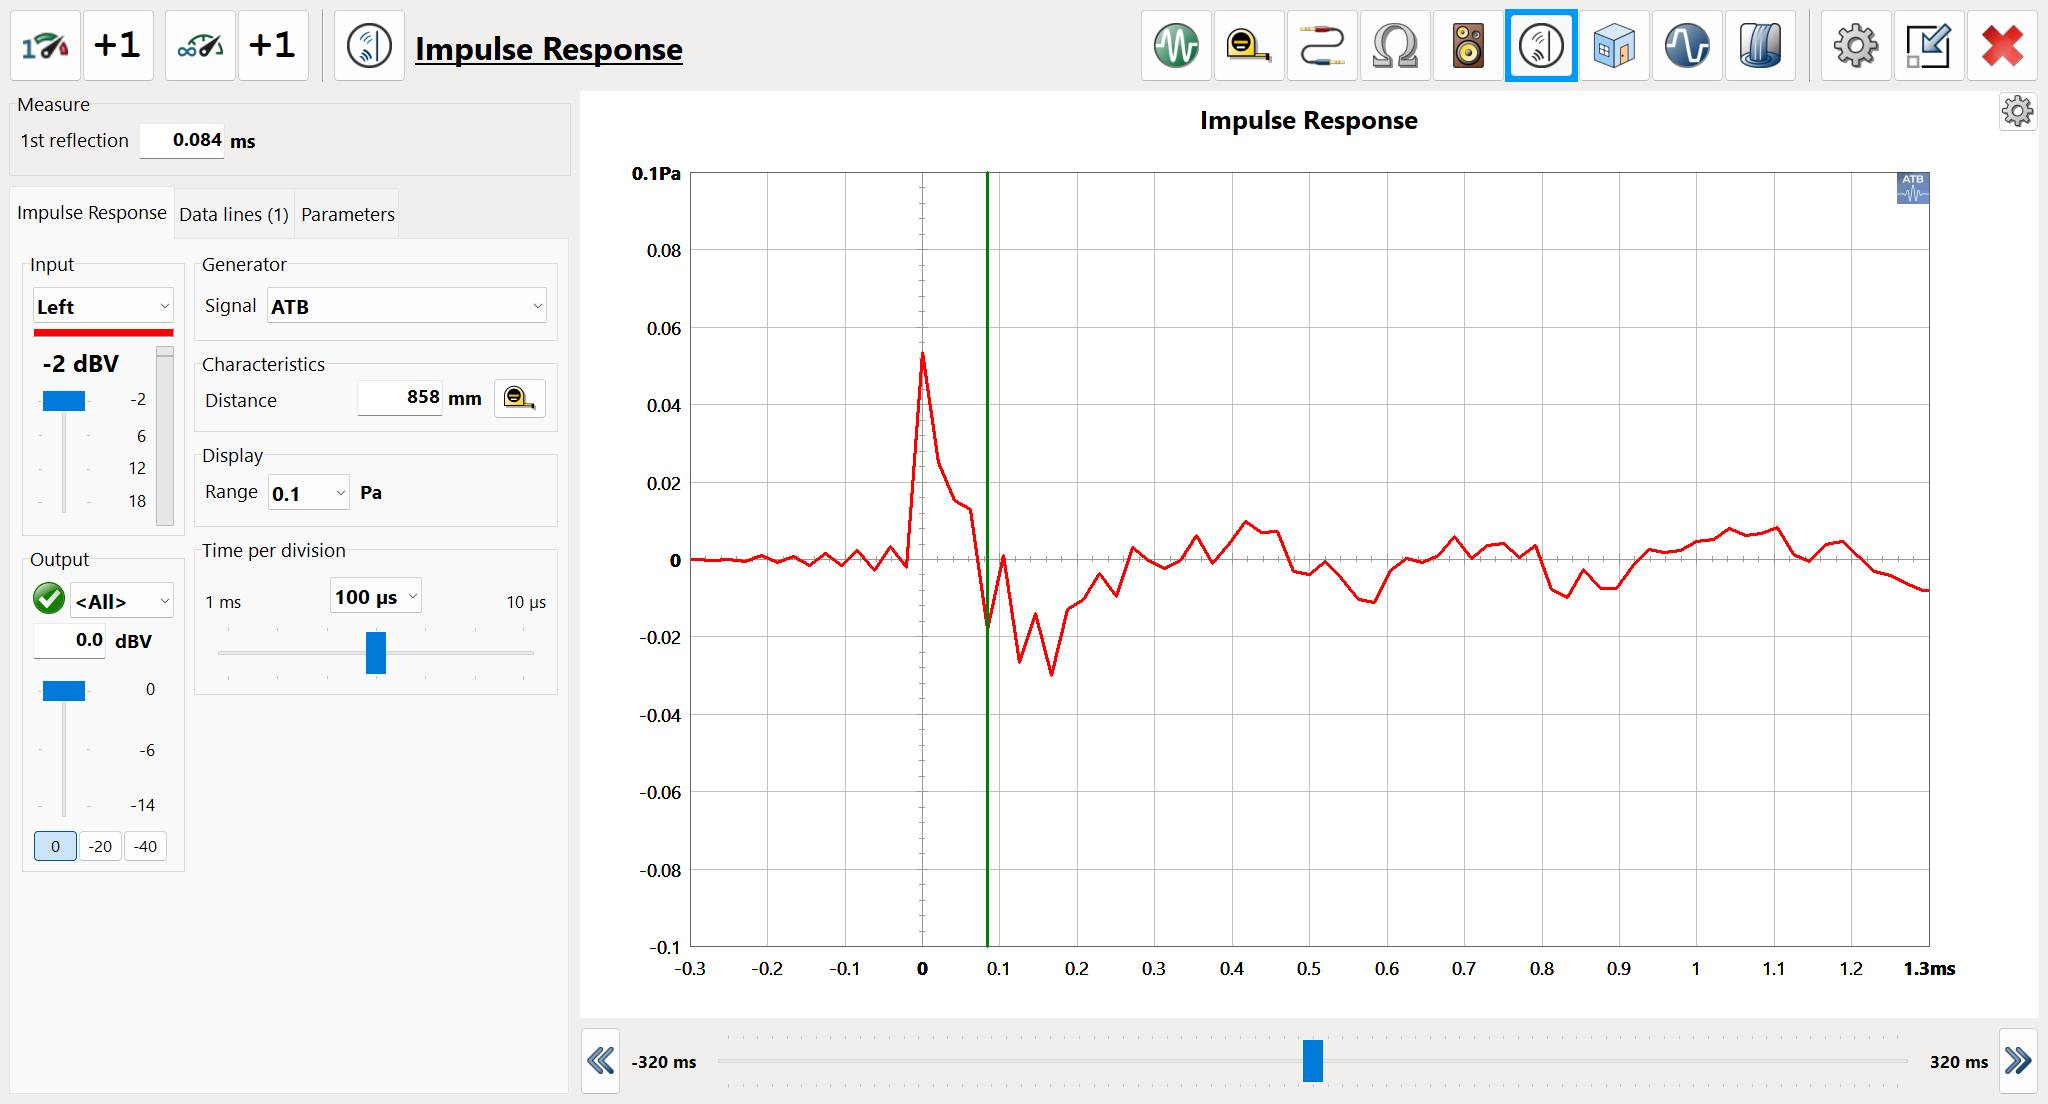Click the '-2 dBV' input level readout
This screenshot has width=2048, height=1104.
(x=81, y=364)
